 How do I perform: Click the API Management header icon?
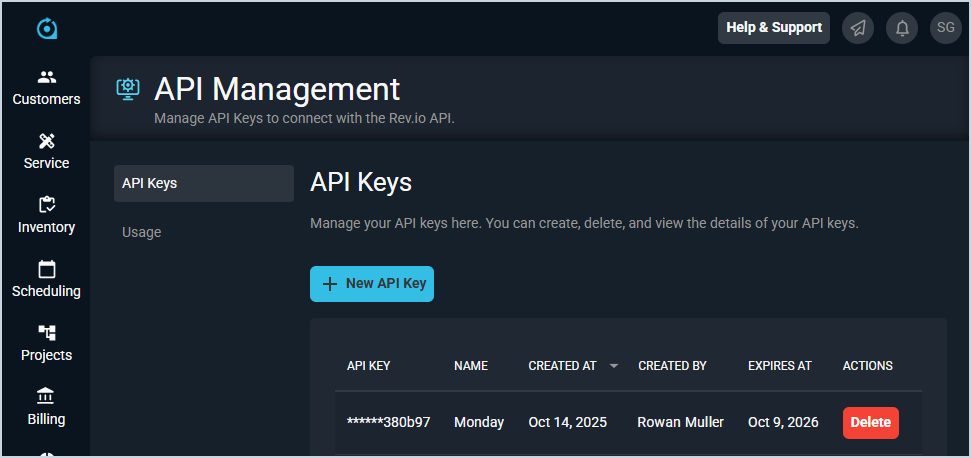[127, 89]
